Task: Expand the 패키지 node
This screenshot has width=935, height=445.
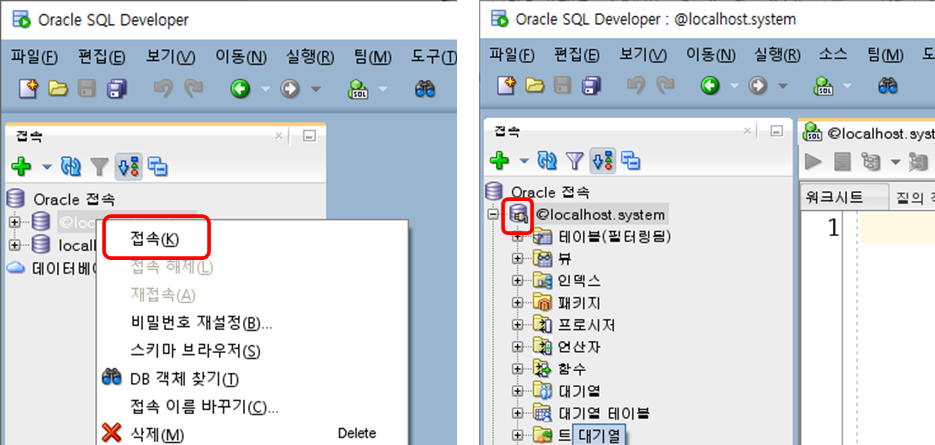Action: pyautogui.click(x=518, y=304)
